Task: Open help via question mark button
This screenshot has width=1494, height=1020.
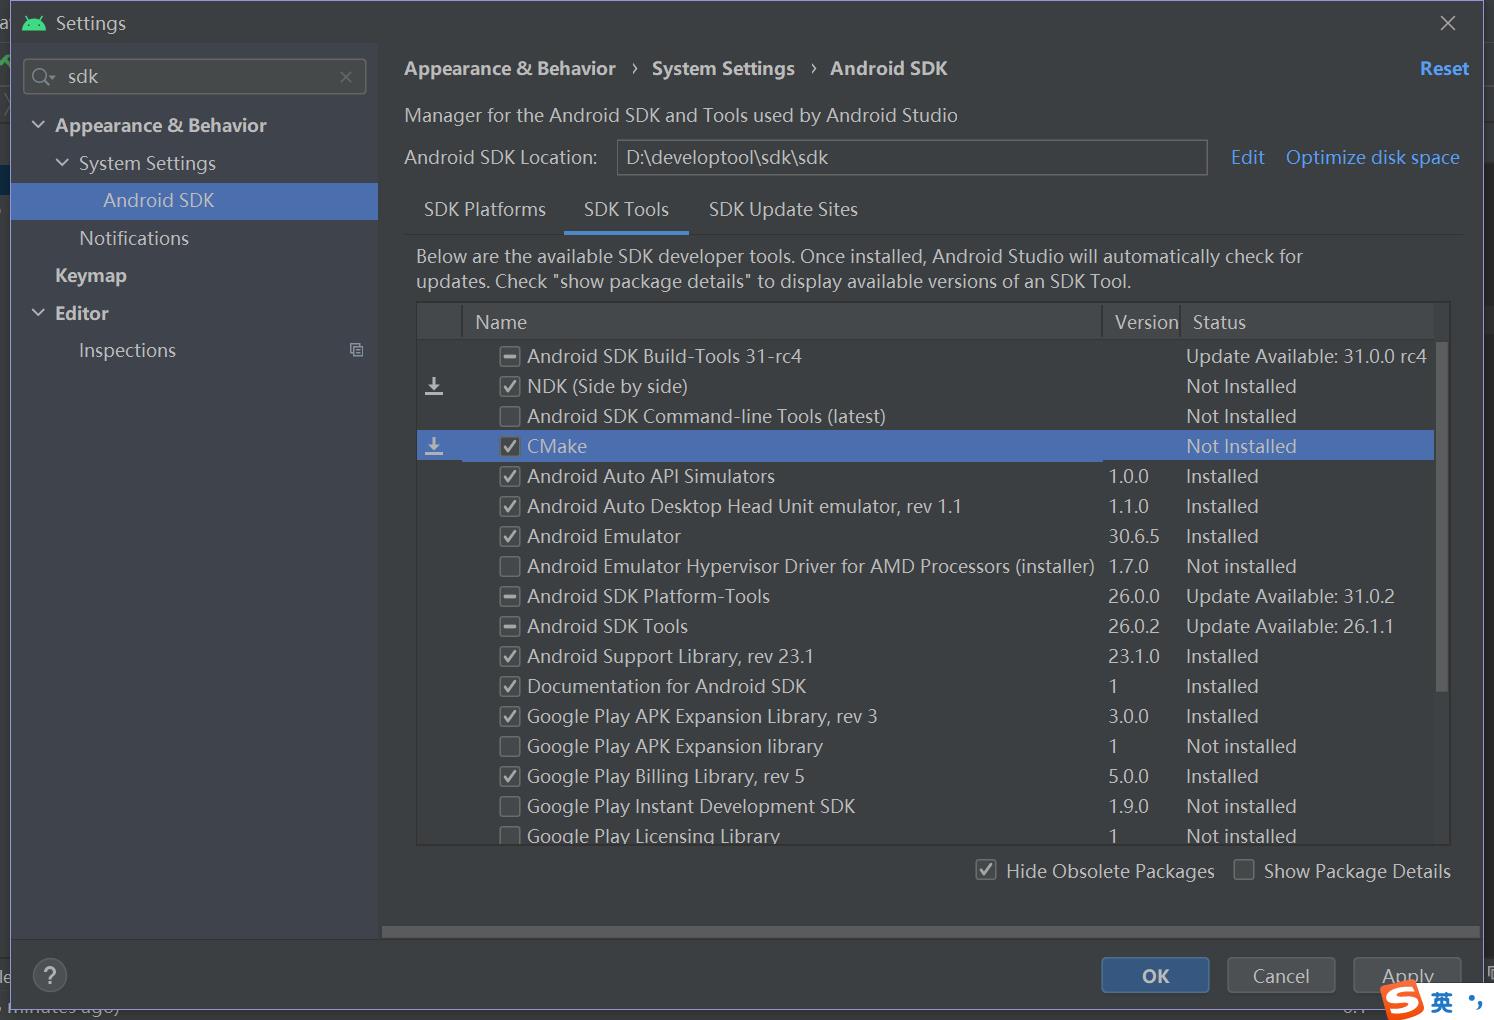Action: pos(50,975)
